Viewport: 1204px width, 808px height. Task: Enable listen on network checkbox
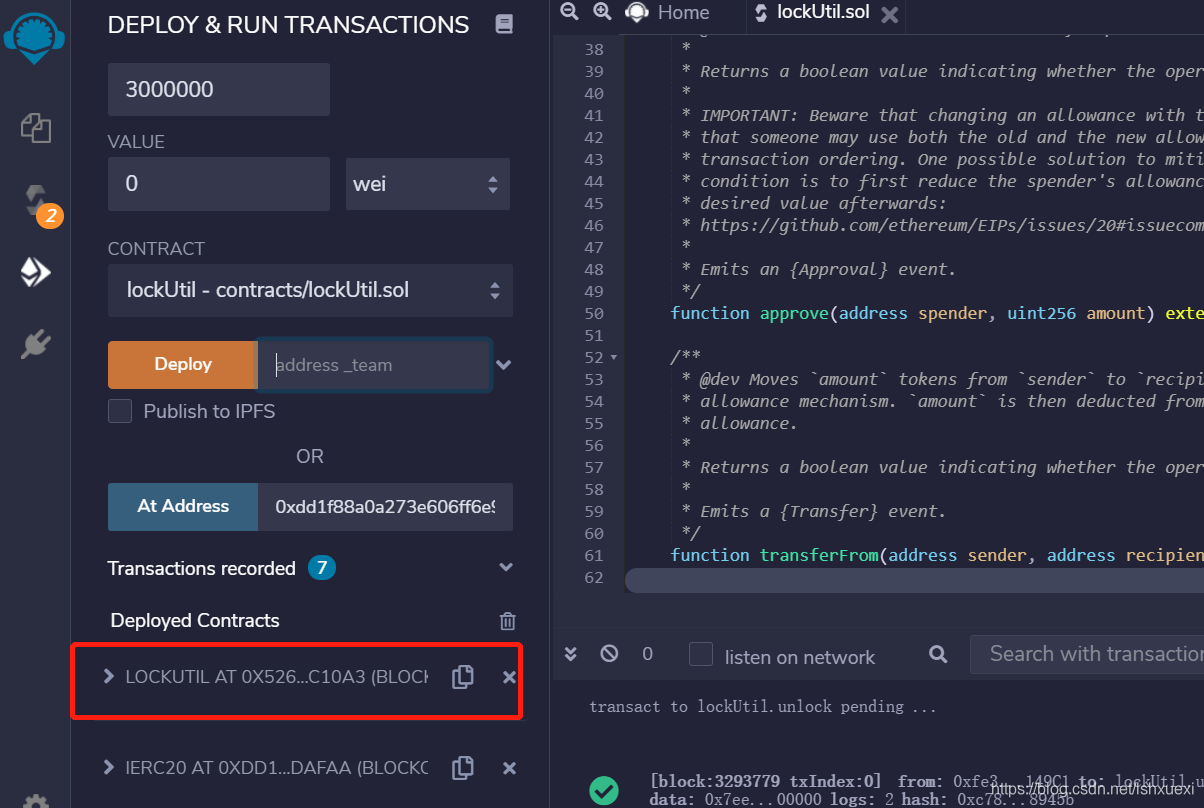702,655
